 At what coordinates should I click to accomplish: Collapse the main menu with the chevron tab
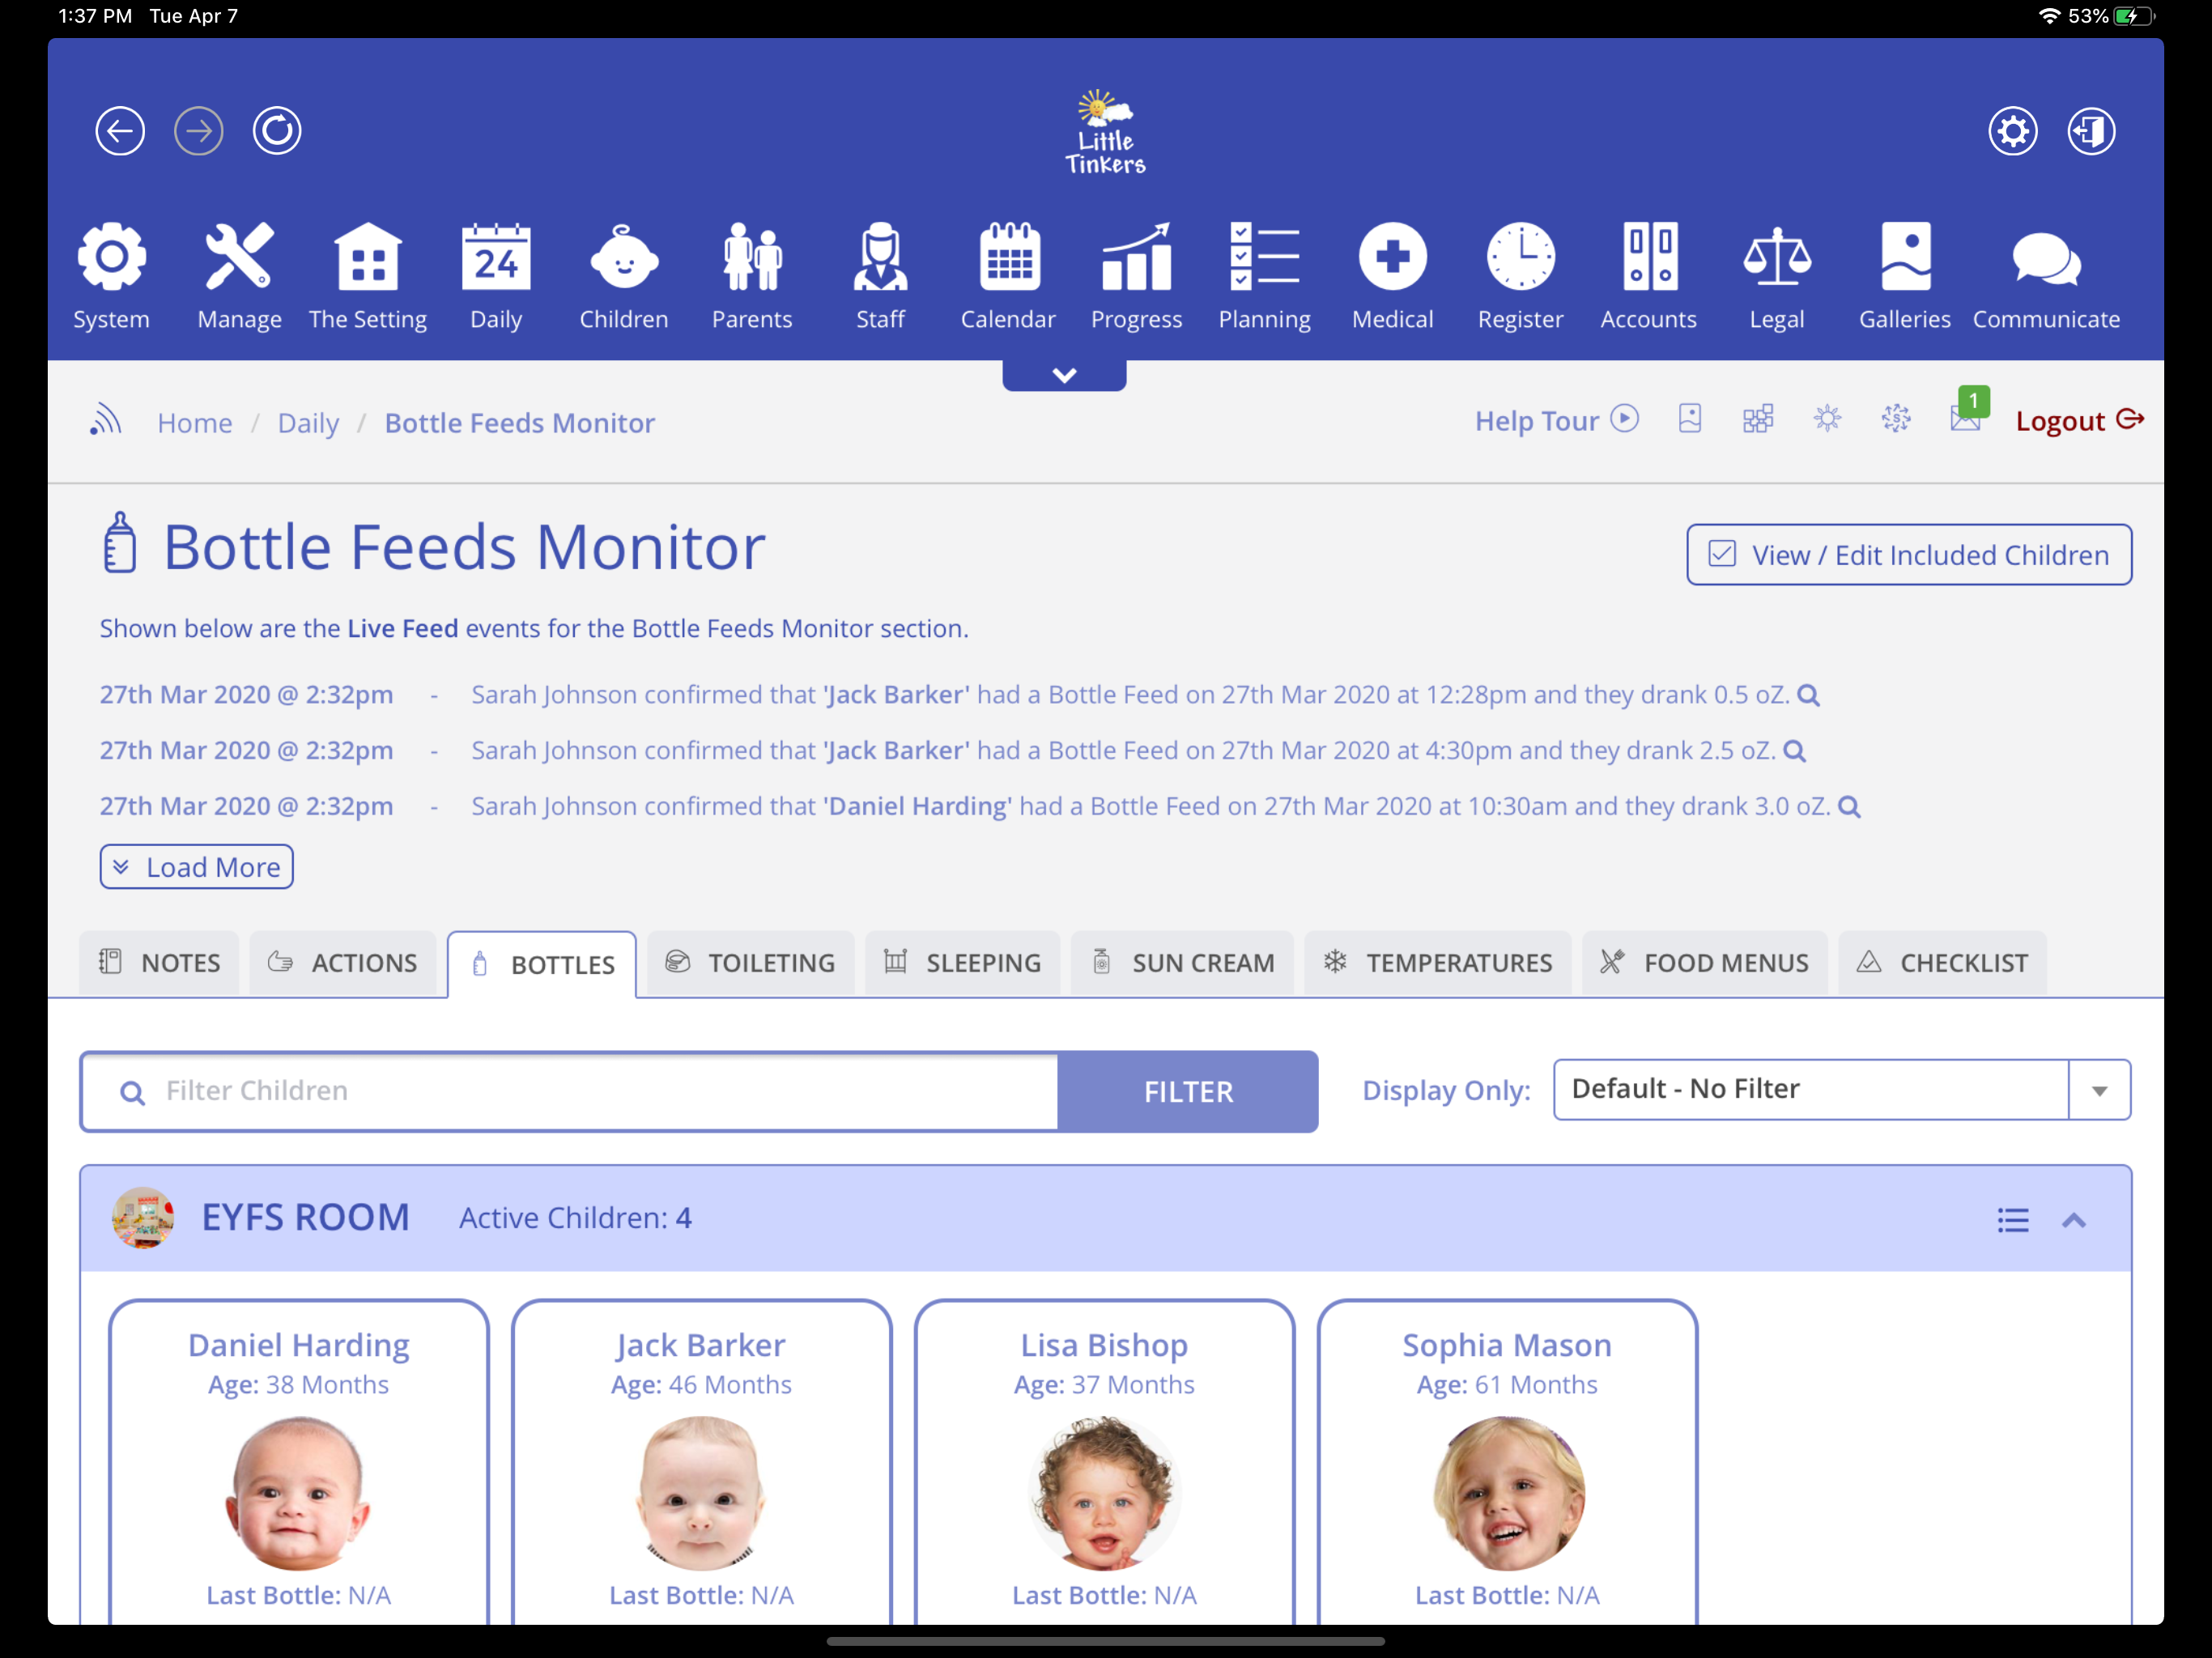point(1064,375)
